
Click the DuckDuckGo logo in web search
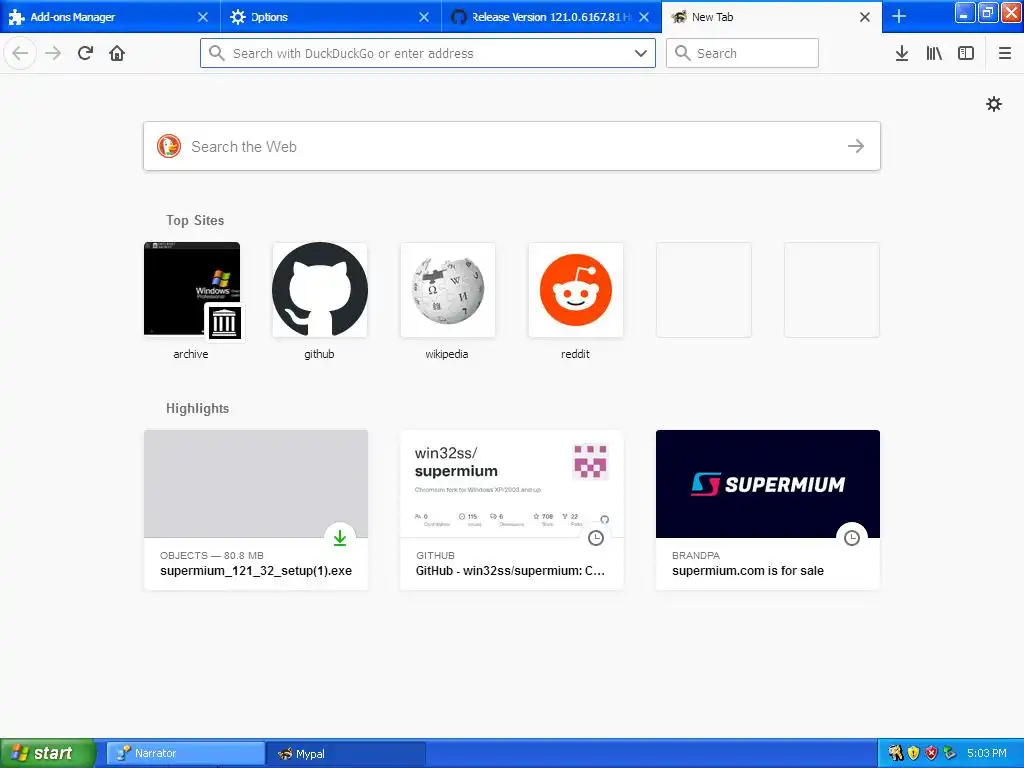click(x=168, y=146)
